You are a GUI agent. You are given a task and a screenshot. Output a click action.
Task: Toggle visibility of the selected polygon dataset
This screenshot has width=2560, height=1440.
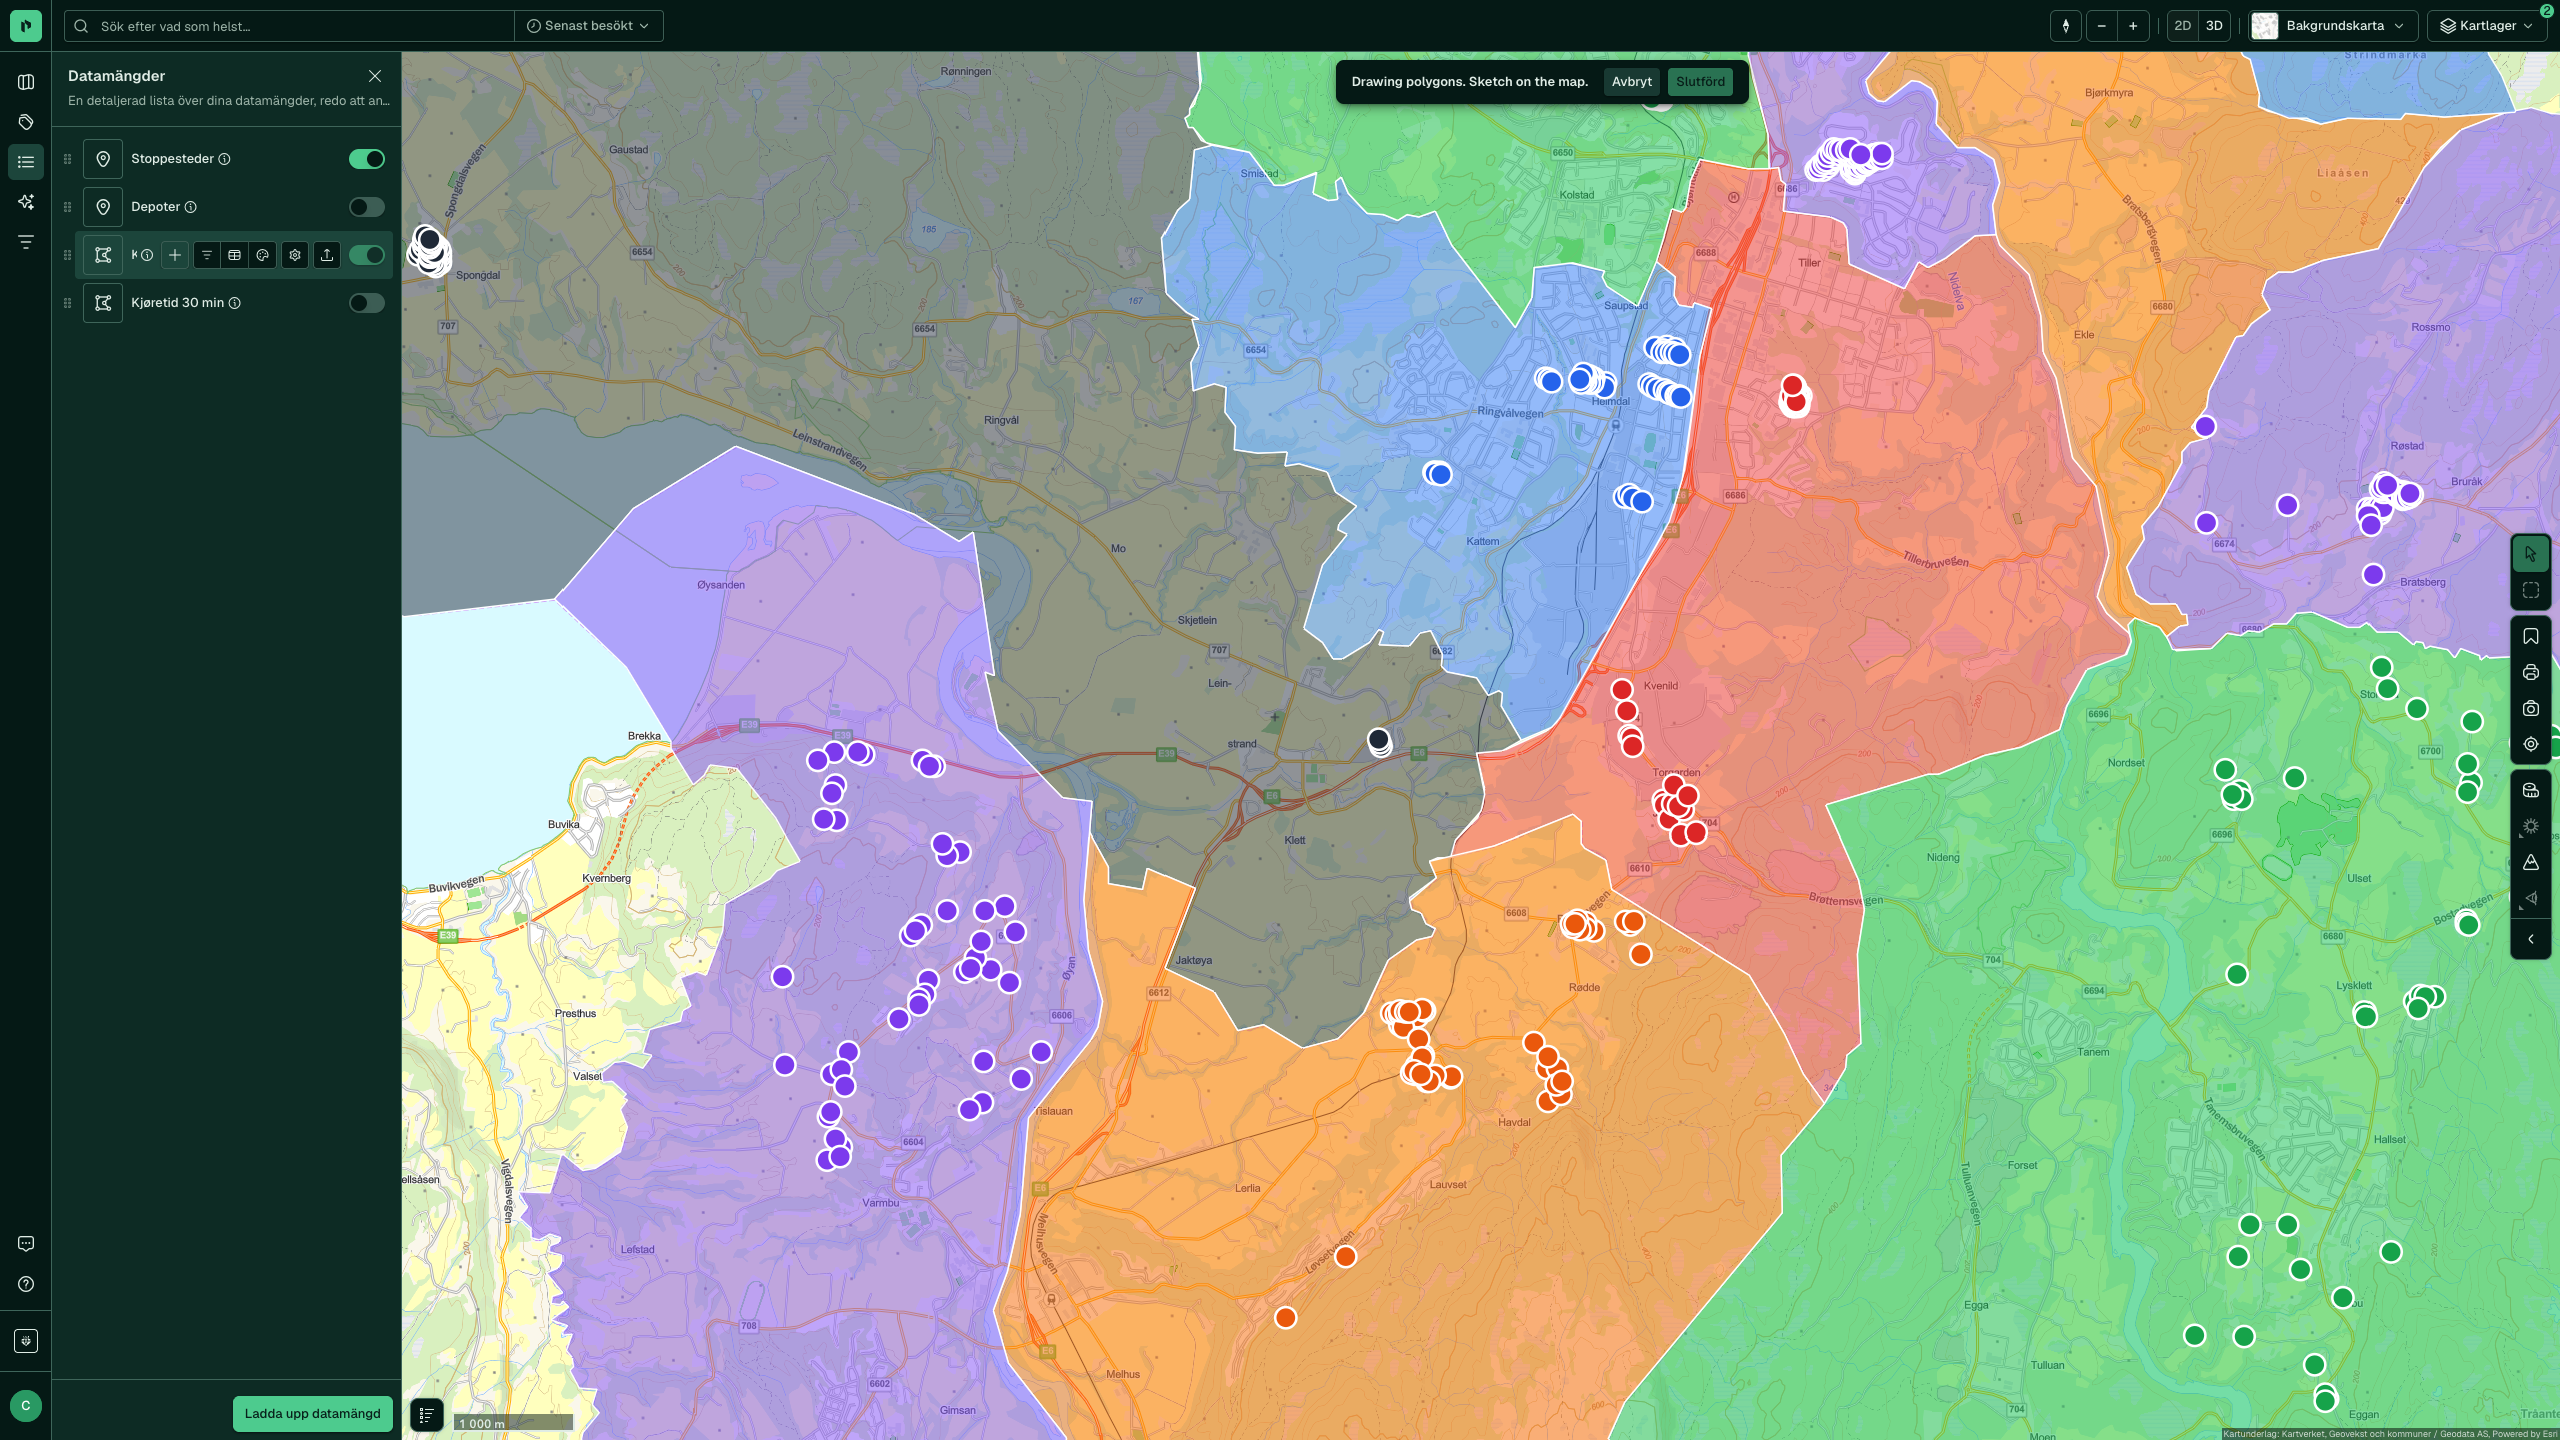[367, 255]
